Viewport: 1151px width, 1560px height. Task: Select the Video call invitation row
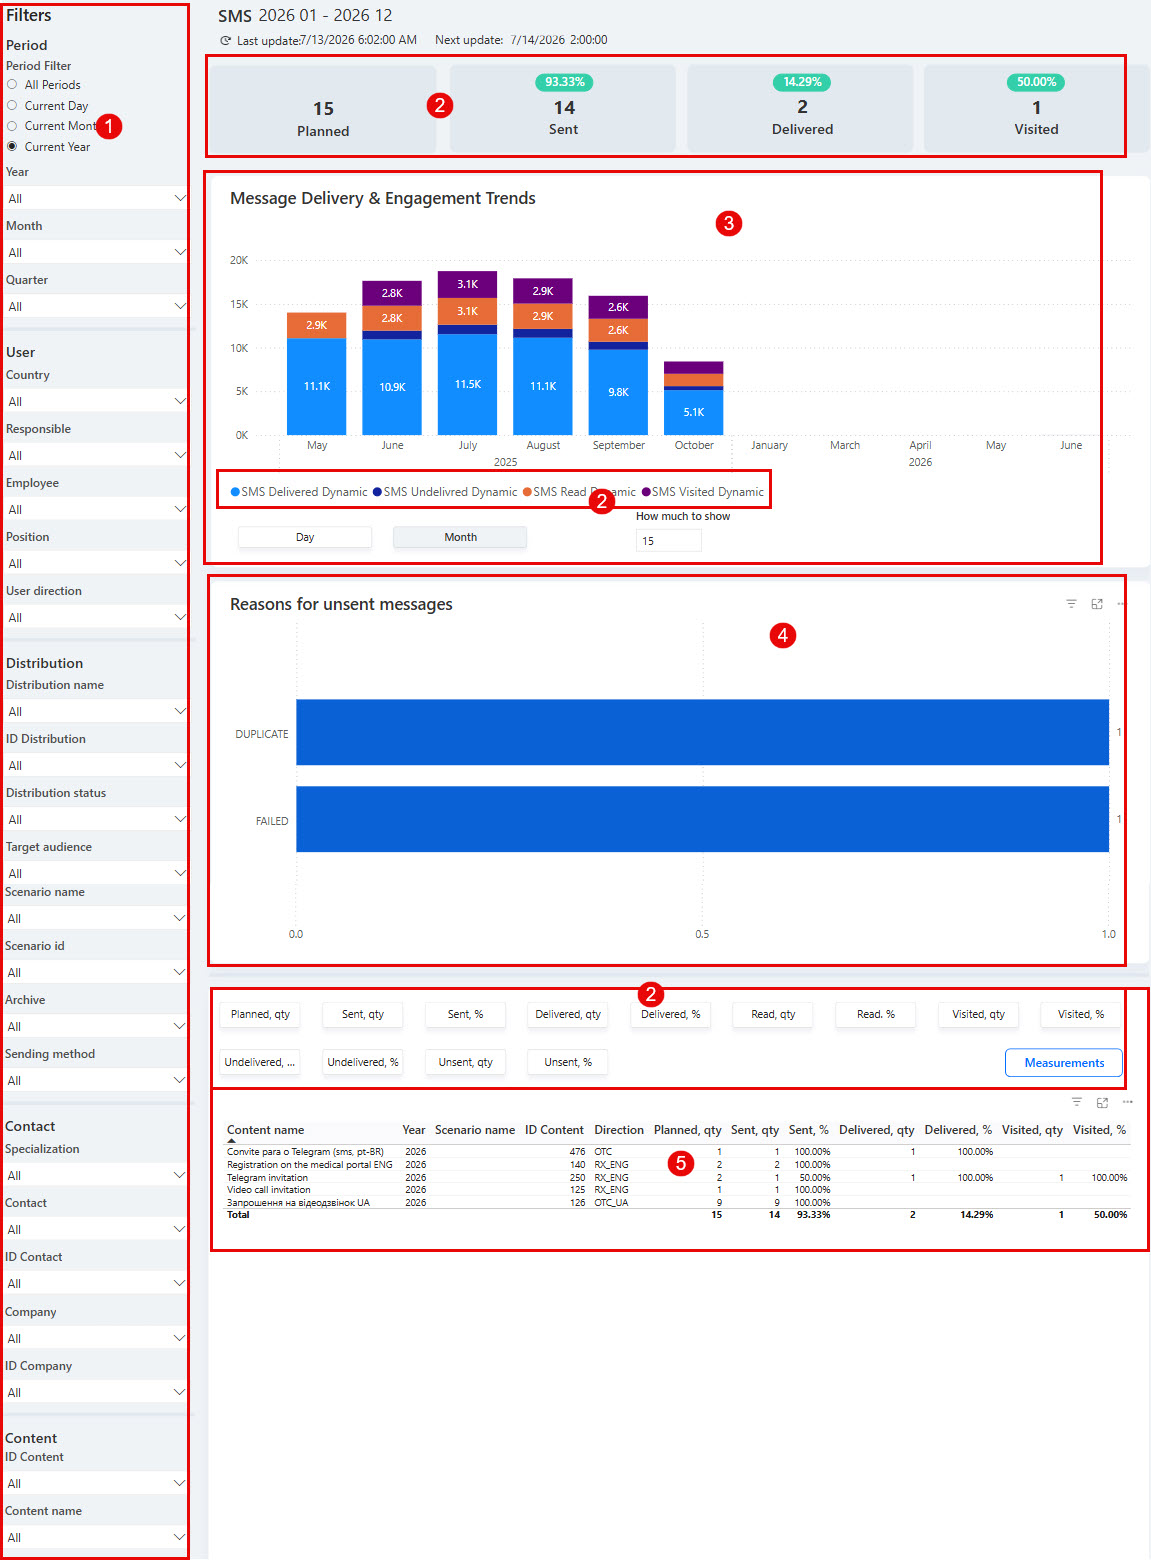point(677,1190)
